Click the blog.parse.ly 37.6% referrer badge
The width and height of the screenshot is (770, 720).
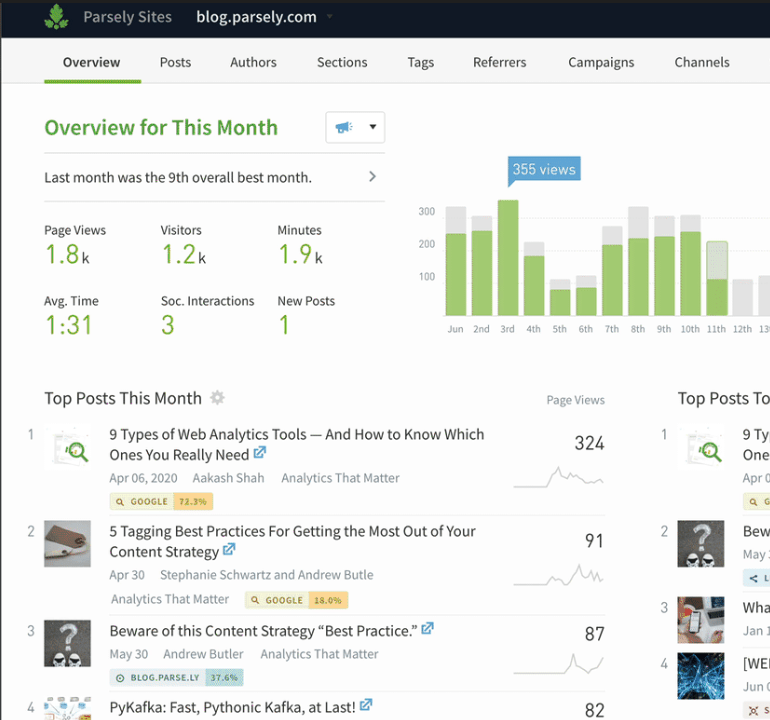coord(177,677)
